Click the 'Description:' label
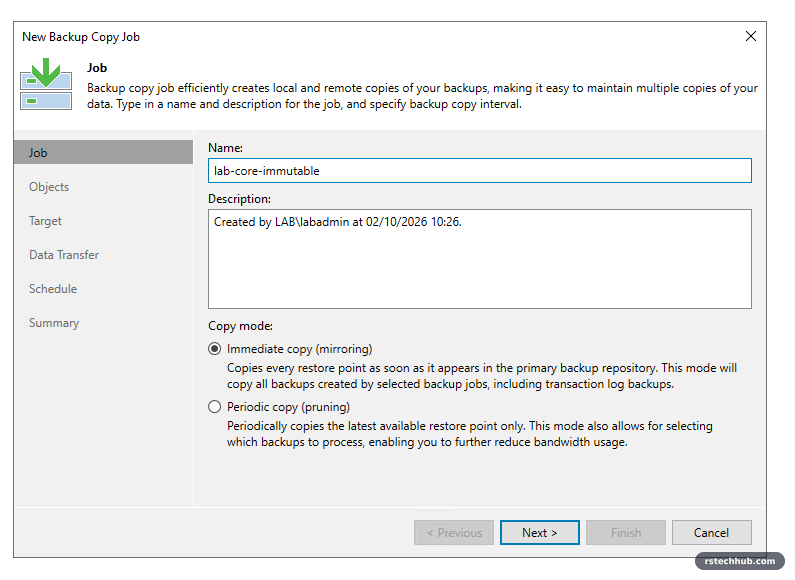 (x=239, y=199)
